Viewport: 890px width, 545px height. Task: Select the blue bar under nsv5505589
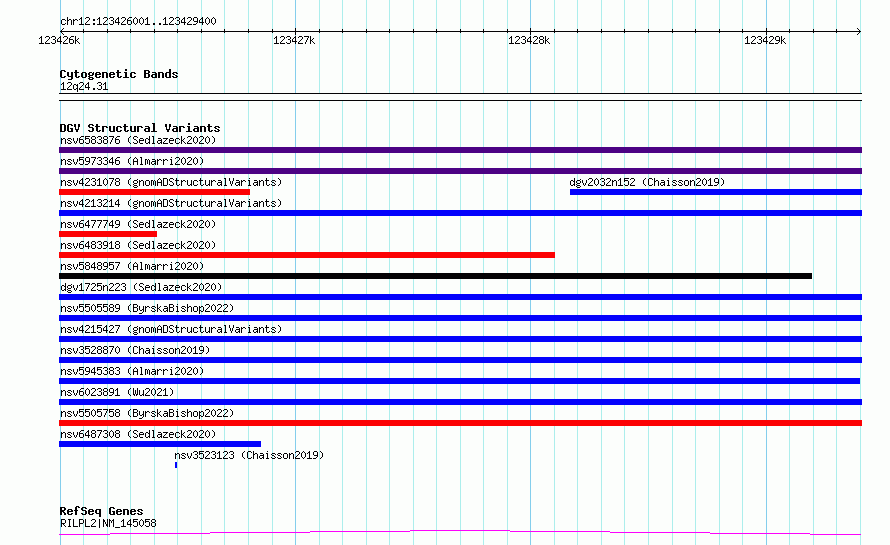coord(460,318)
